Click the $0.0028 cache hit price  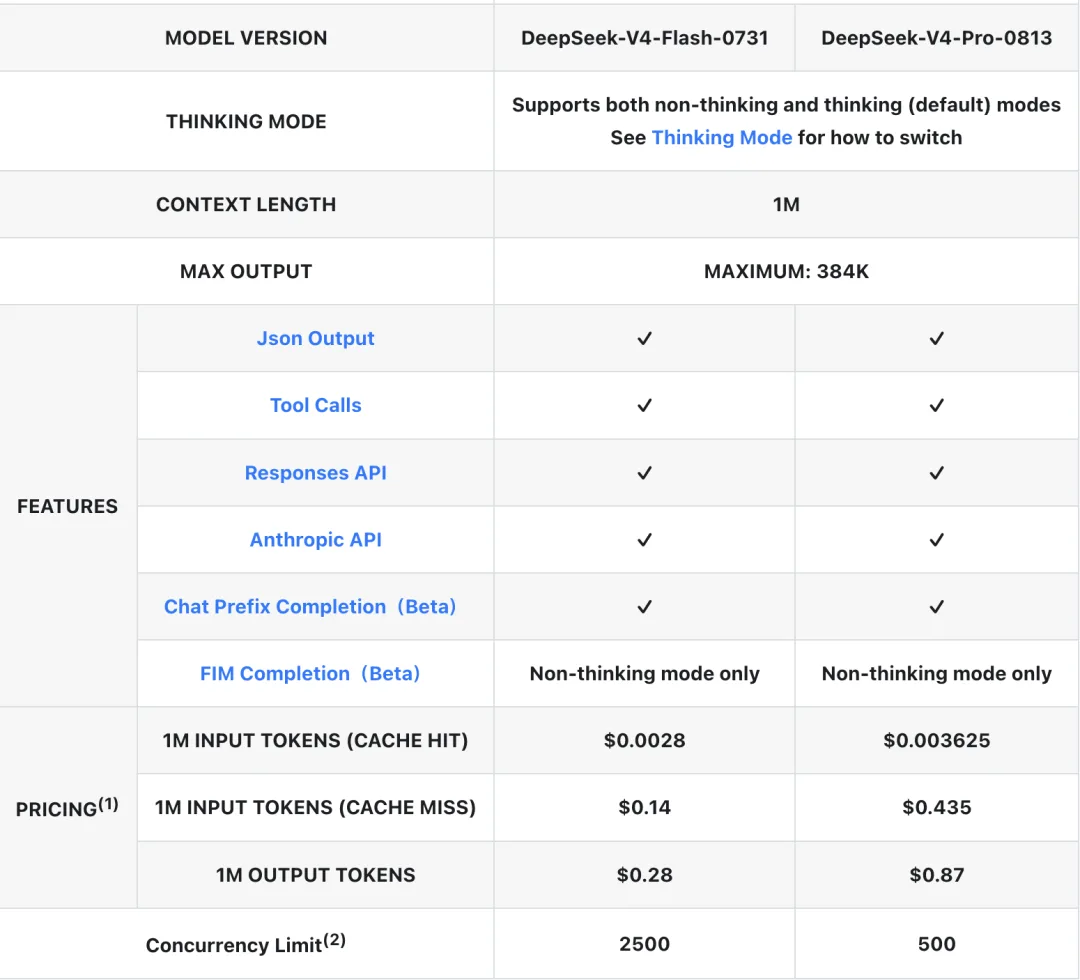coord(644,740)
